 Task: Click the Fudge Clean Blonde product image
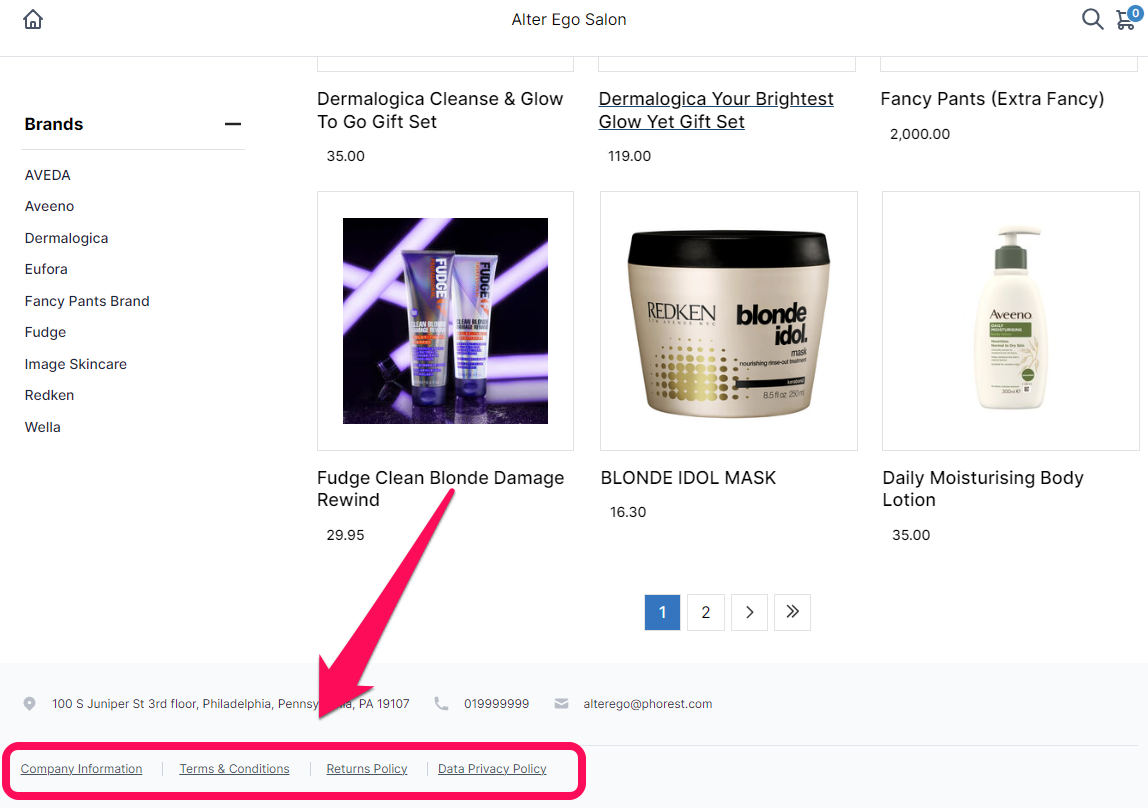click(x=445, y=321)
